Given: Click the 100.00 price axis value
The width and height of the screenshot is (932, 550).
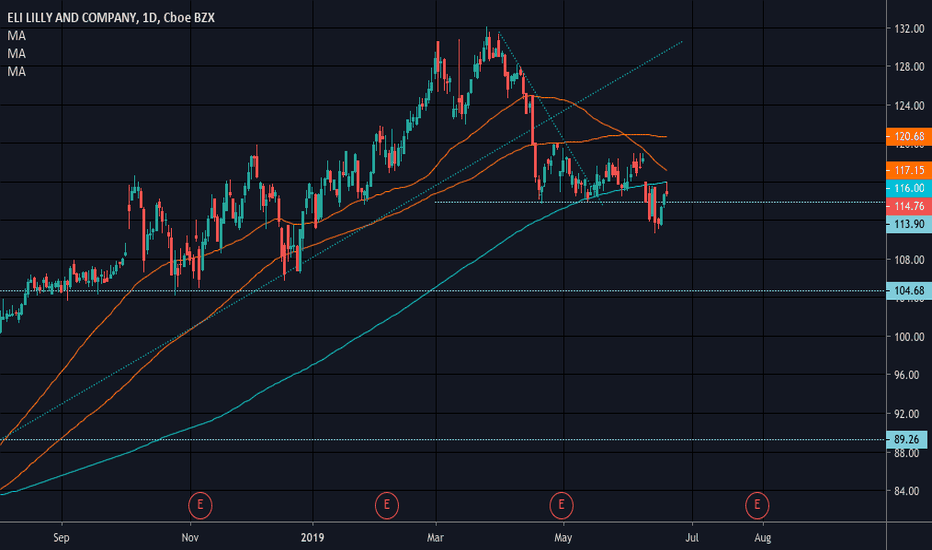Looking at the screenshot, I should [x=909, y=337].
